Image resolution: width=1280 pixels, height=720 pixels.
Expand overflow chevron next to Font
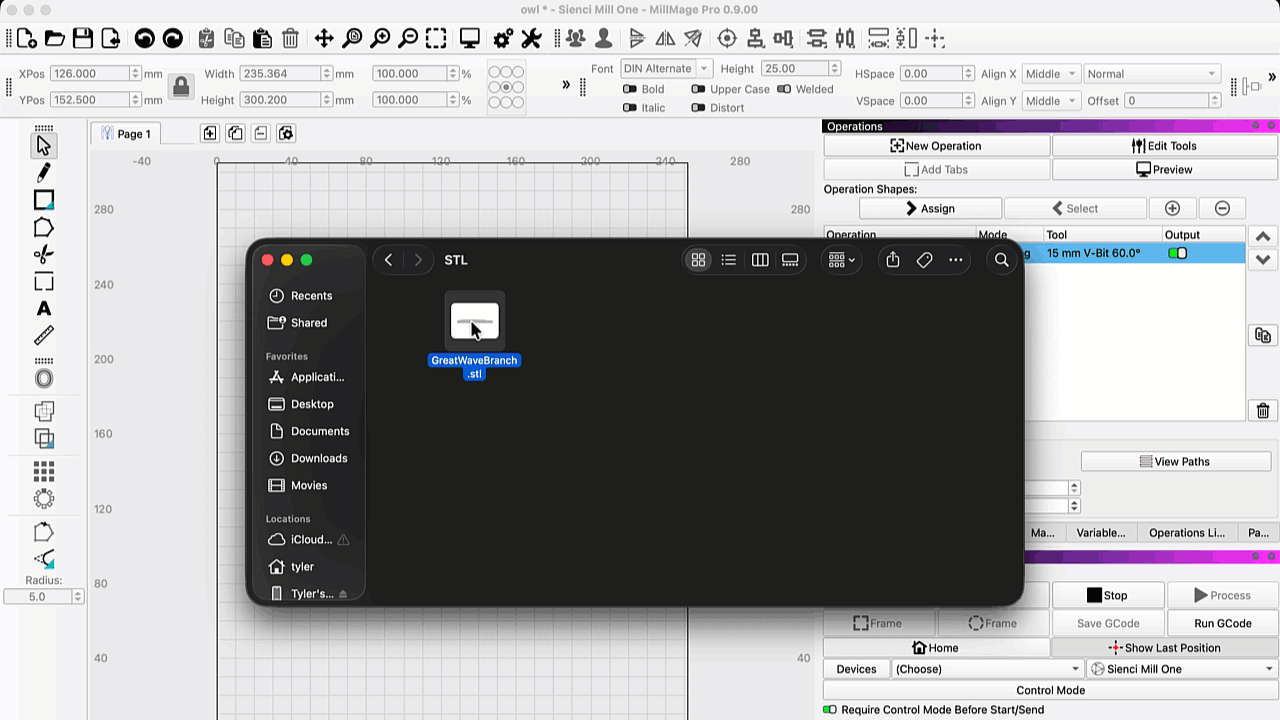pos(566,85)
